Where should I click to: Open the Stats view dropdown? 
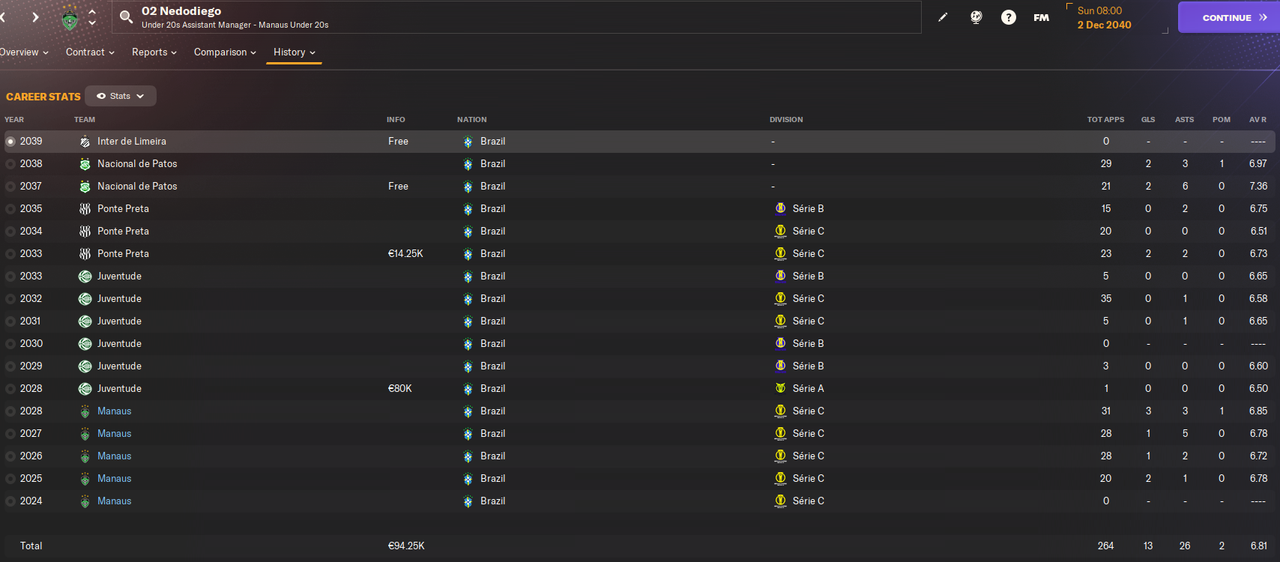click(120, 96)
